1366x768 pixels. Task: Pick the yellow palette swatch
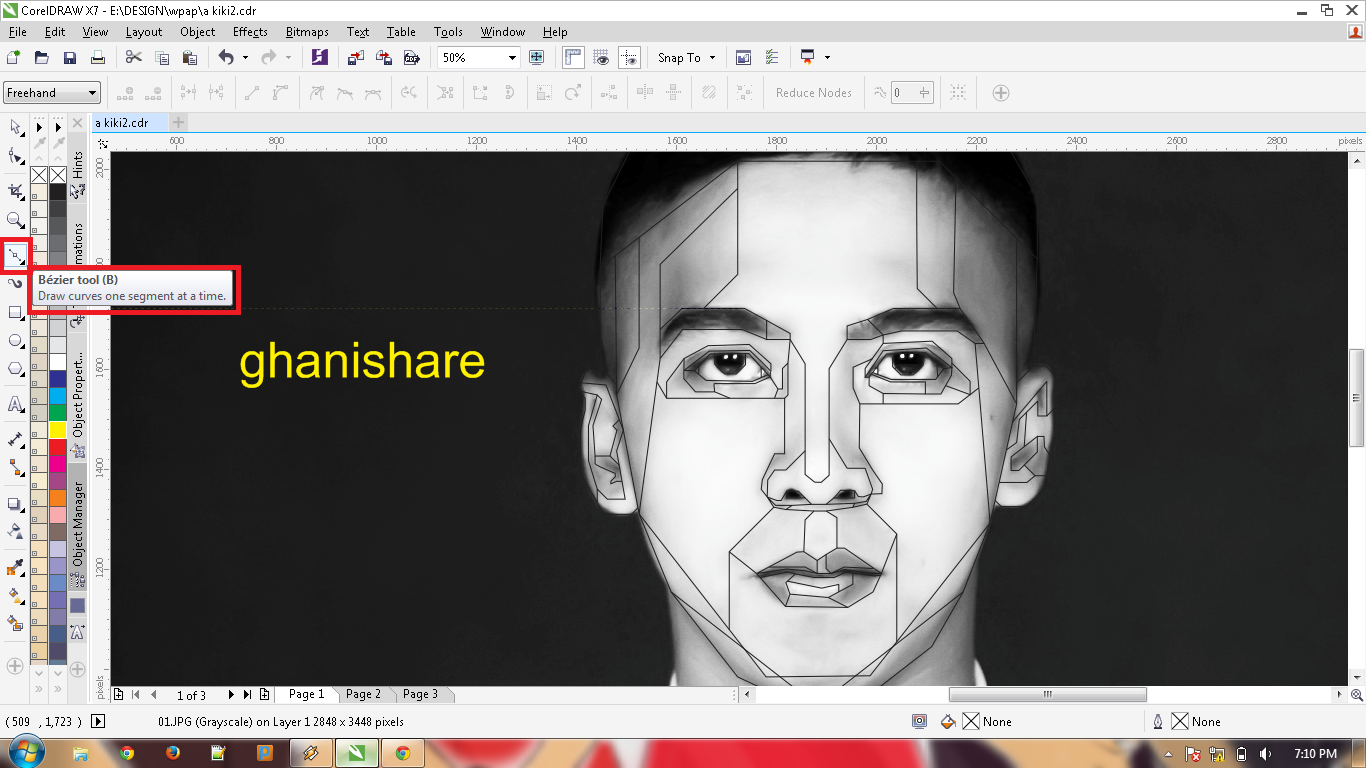pos(58,429)
